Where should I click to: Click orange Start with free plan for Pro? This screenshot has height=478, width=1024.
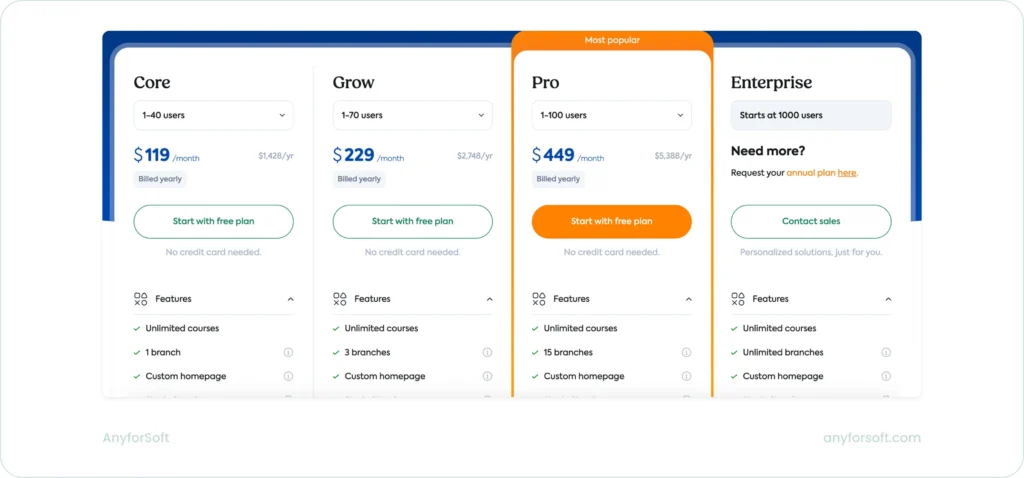point(611,221)
